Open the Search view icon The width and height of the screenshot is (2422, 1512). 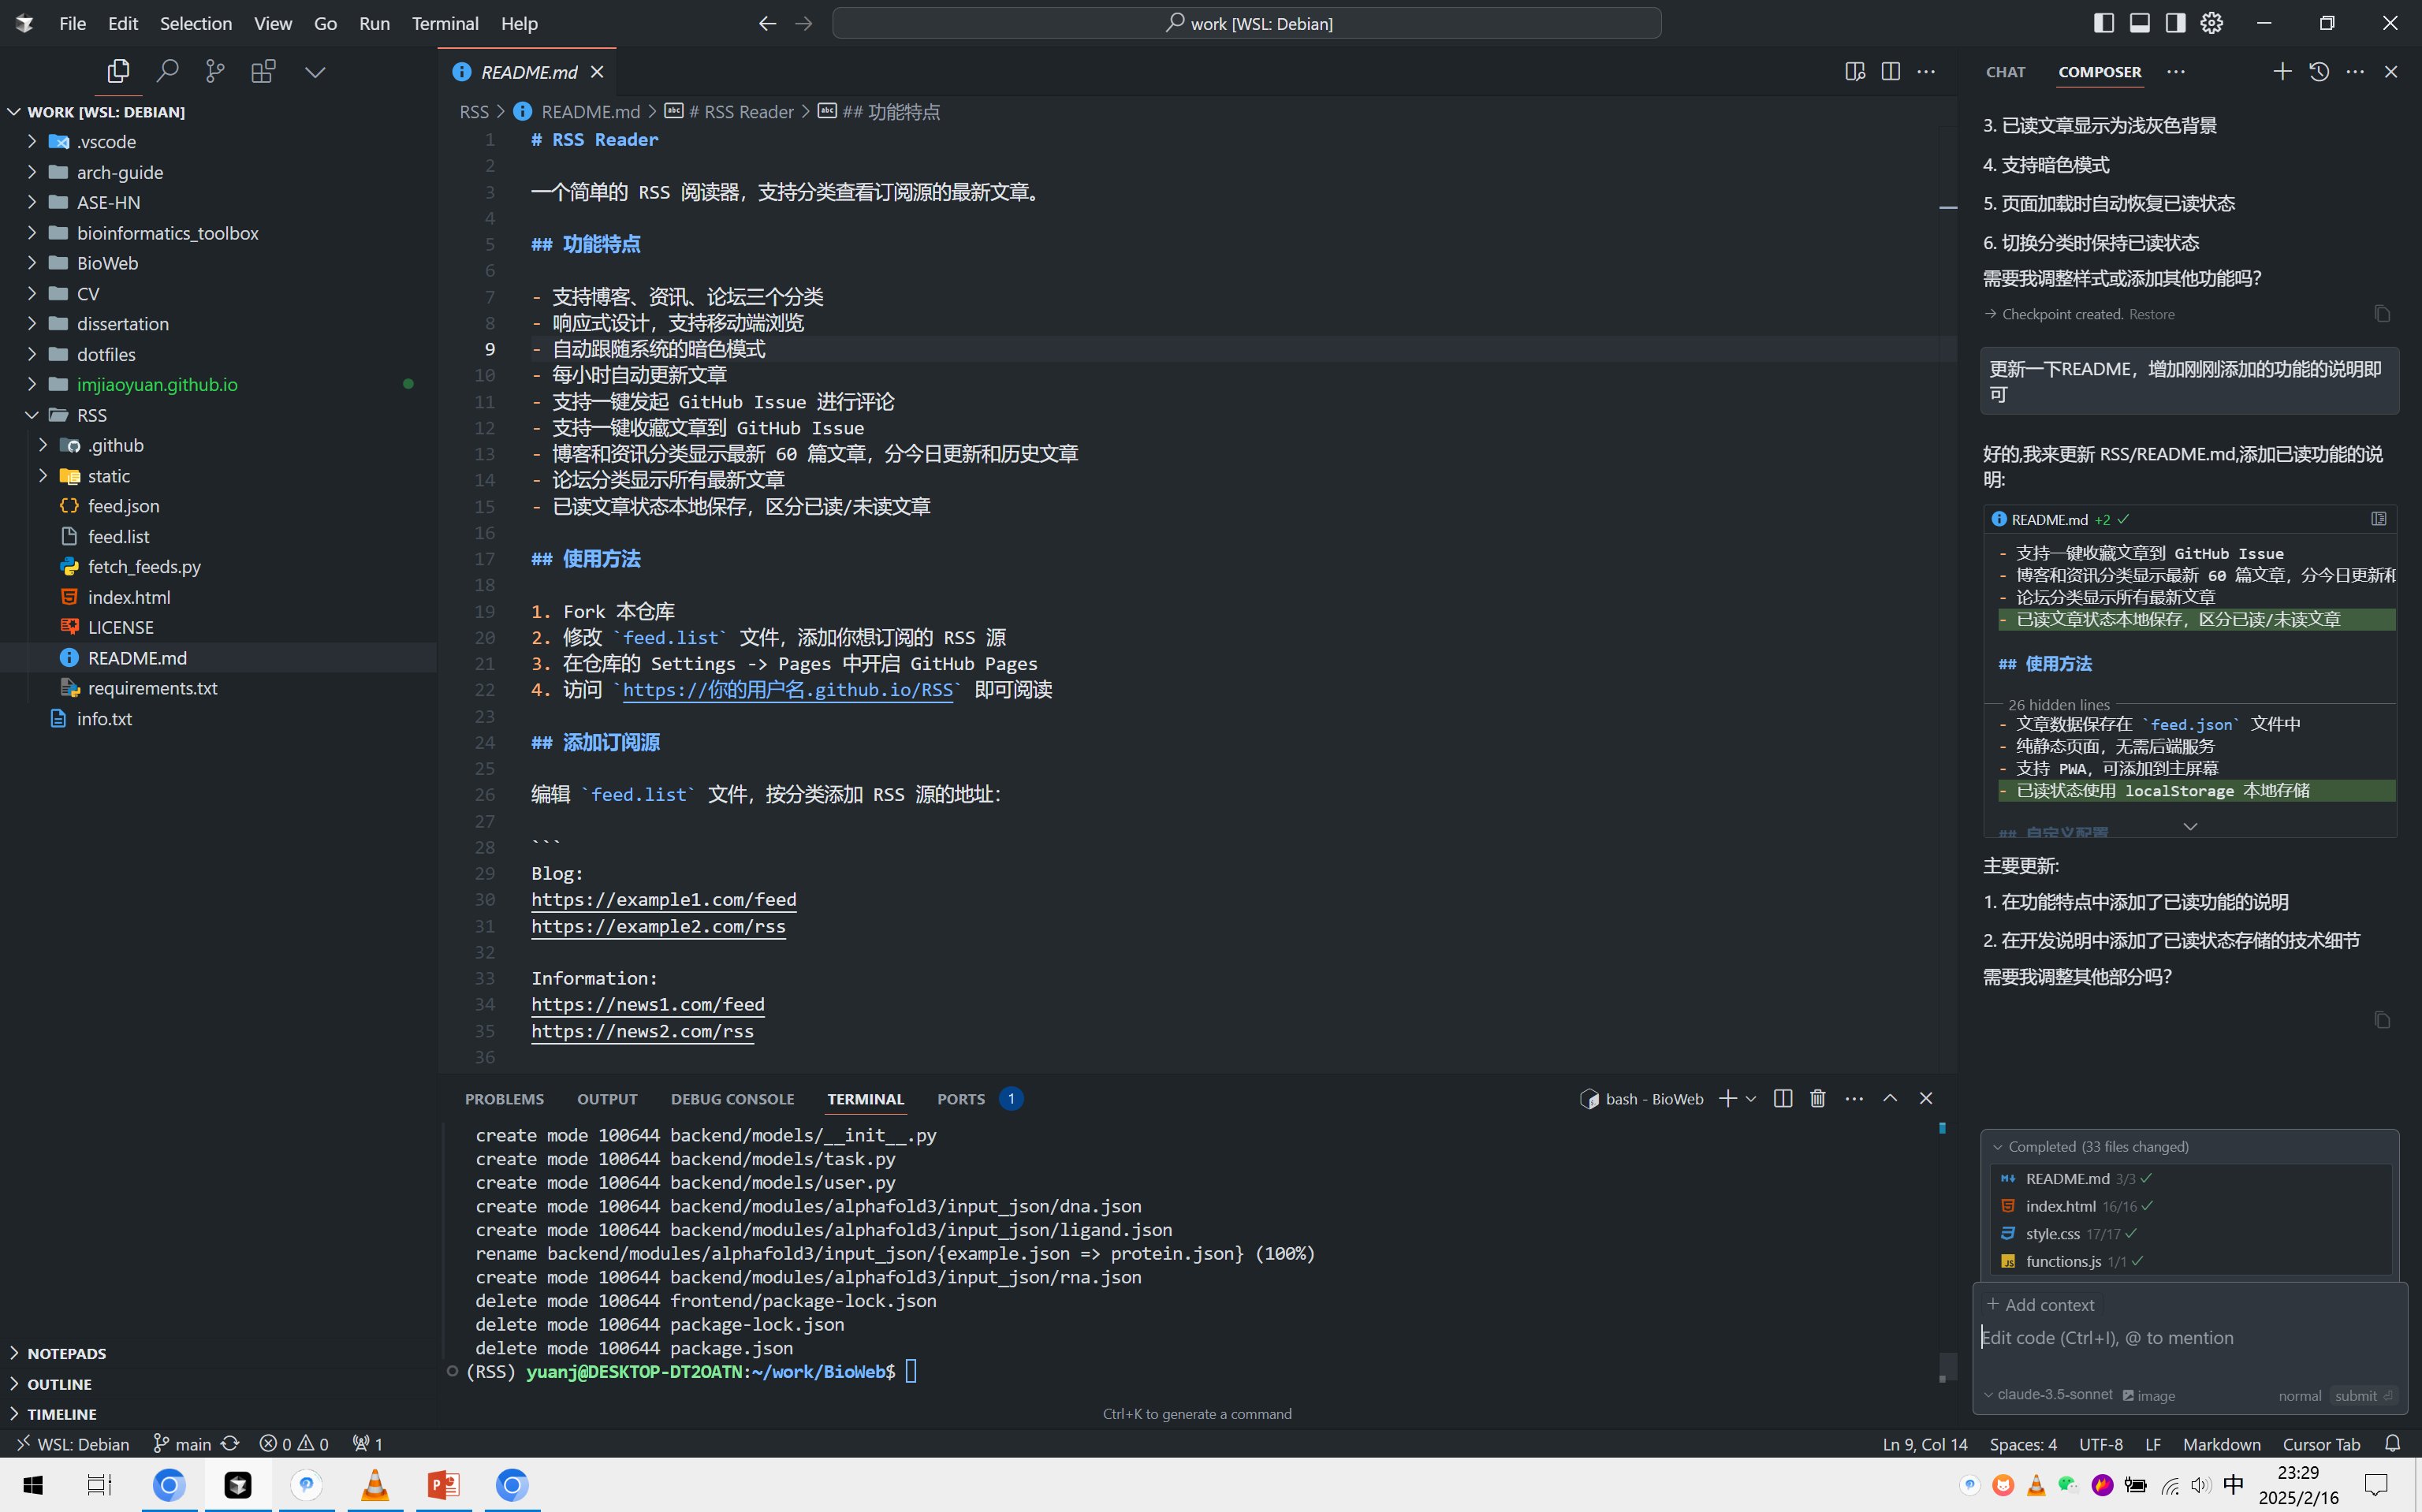167,71
